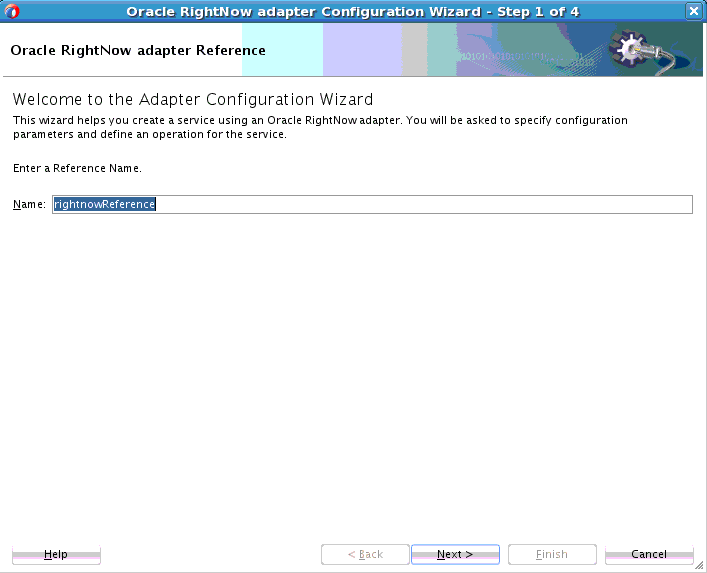707x573 pixels.
Task: Click the 'Enter a Reference Name.' text
Action: pos(77,168)
